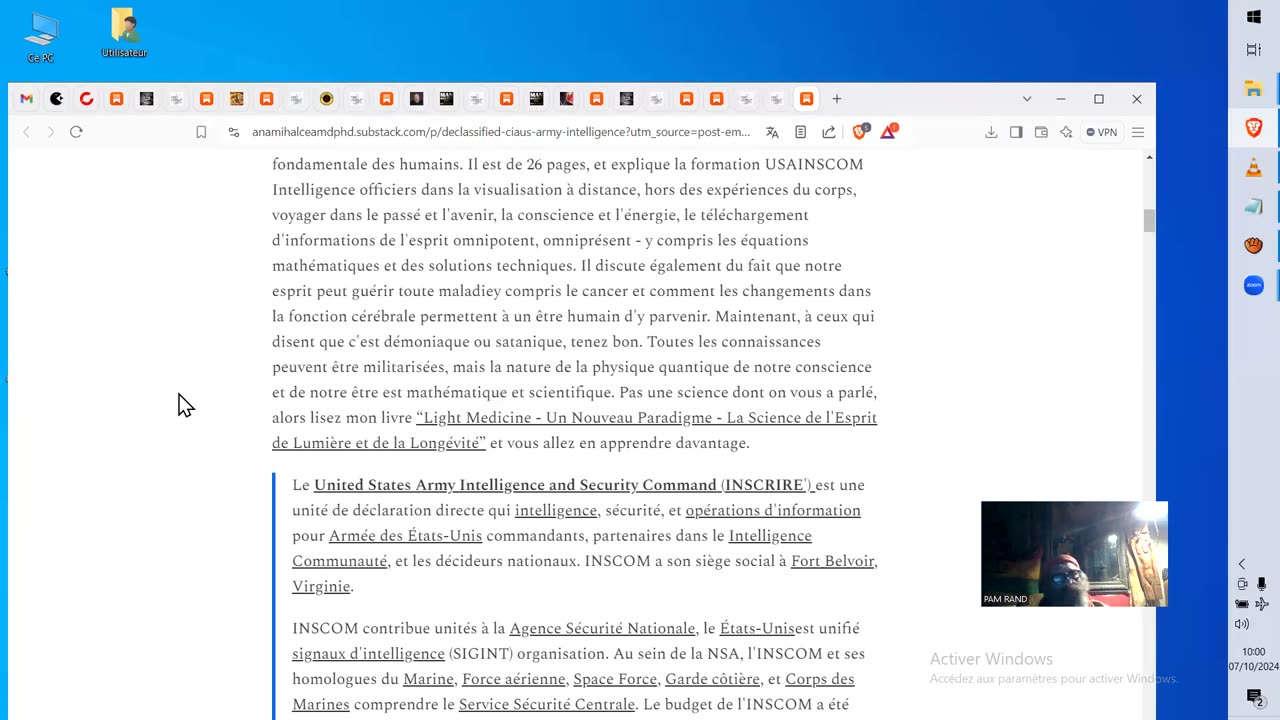Click the 'Marine' link
The width and height of the screenshot is (1280, 720).
tap(428, 680)
